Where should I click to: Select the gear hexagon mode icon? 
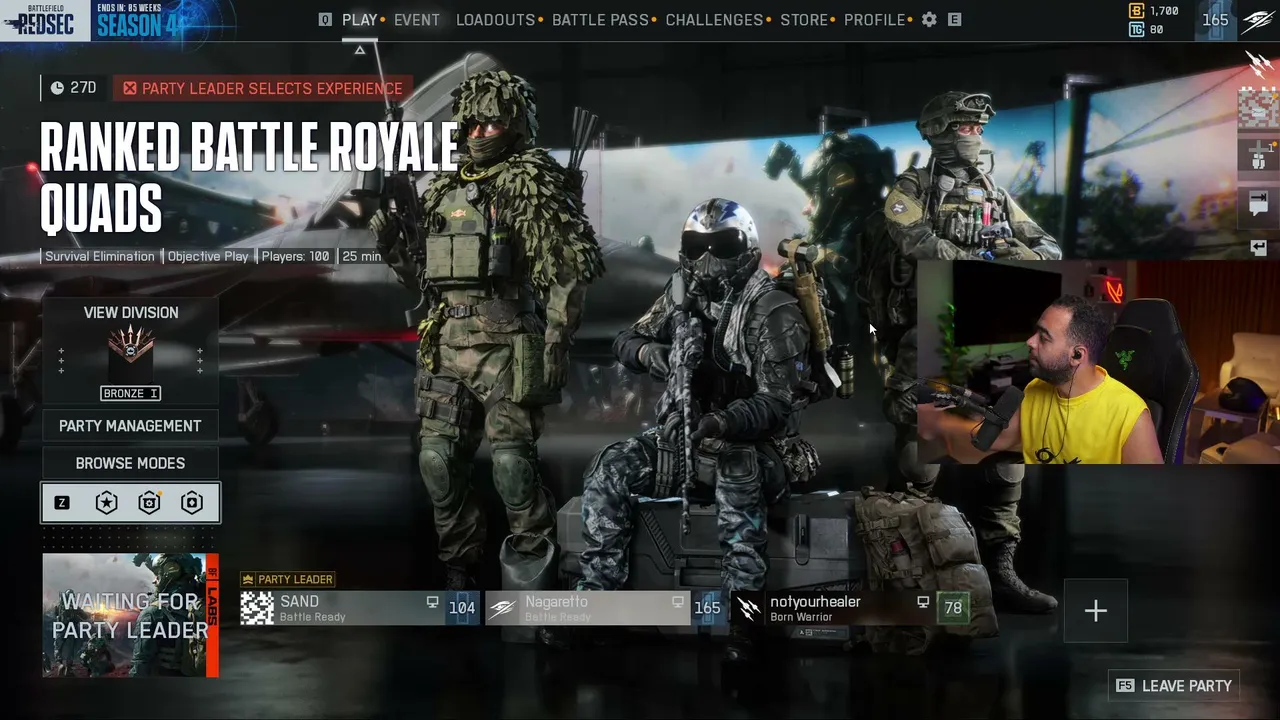click(x=149, y=503)
